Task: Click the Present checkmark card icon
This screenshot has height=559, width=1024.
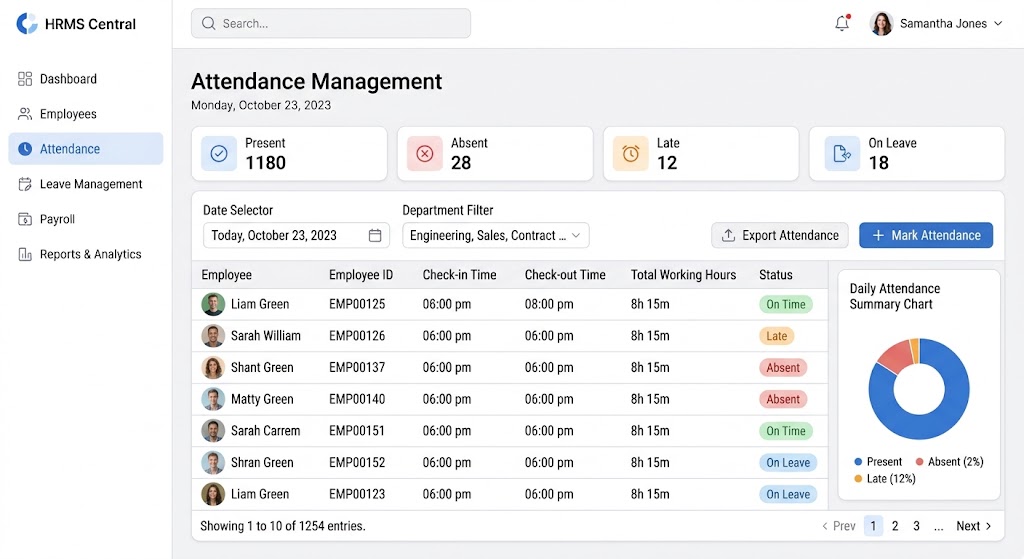Action: point(219,153)
